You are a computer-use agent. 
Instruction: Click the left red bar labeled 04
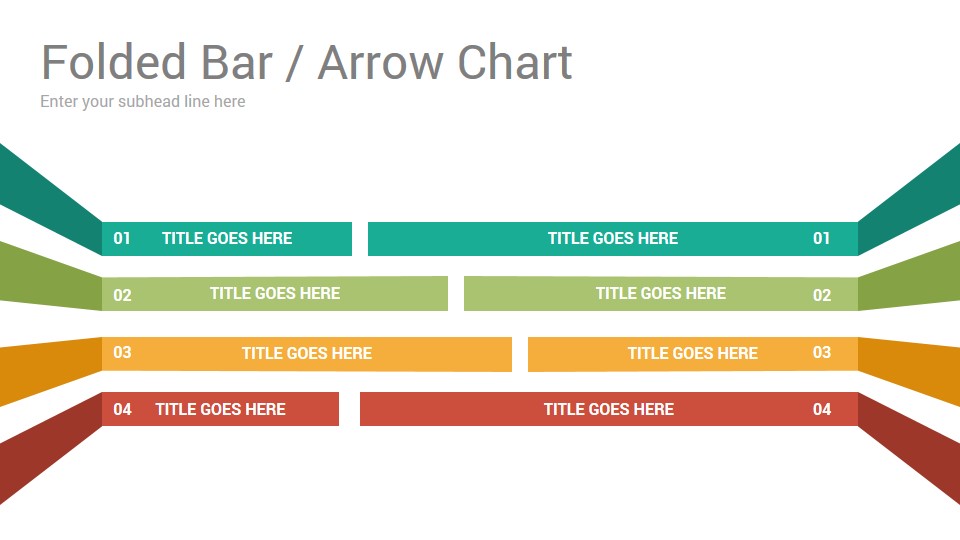[220, 409]
